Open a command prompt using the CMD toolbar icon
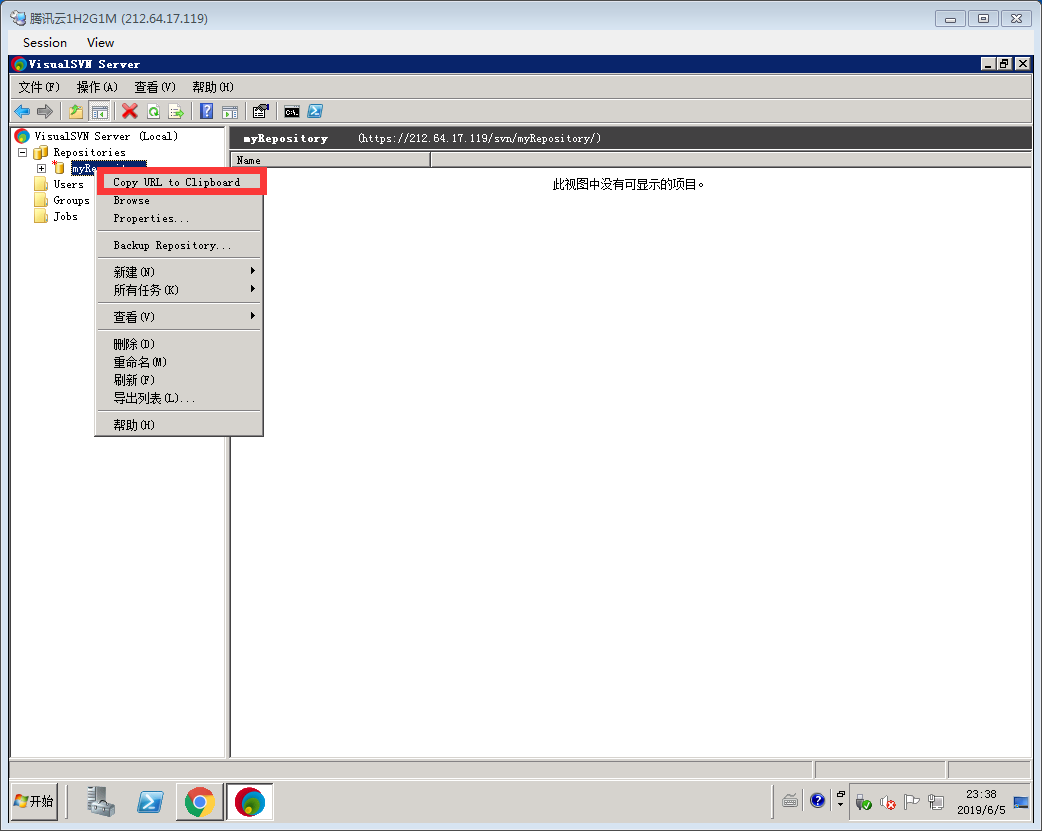The width and height of the screenshot is (1042, 831). [293, 111]
